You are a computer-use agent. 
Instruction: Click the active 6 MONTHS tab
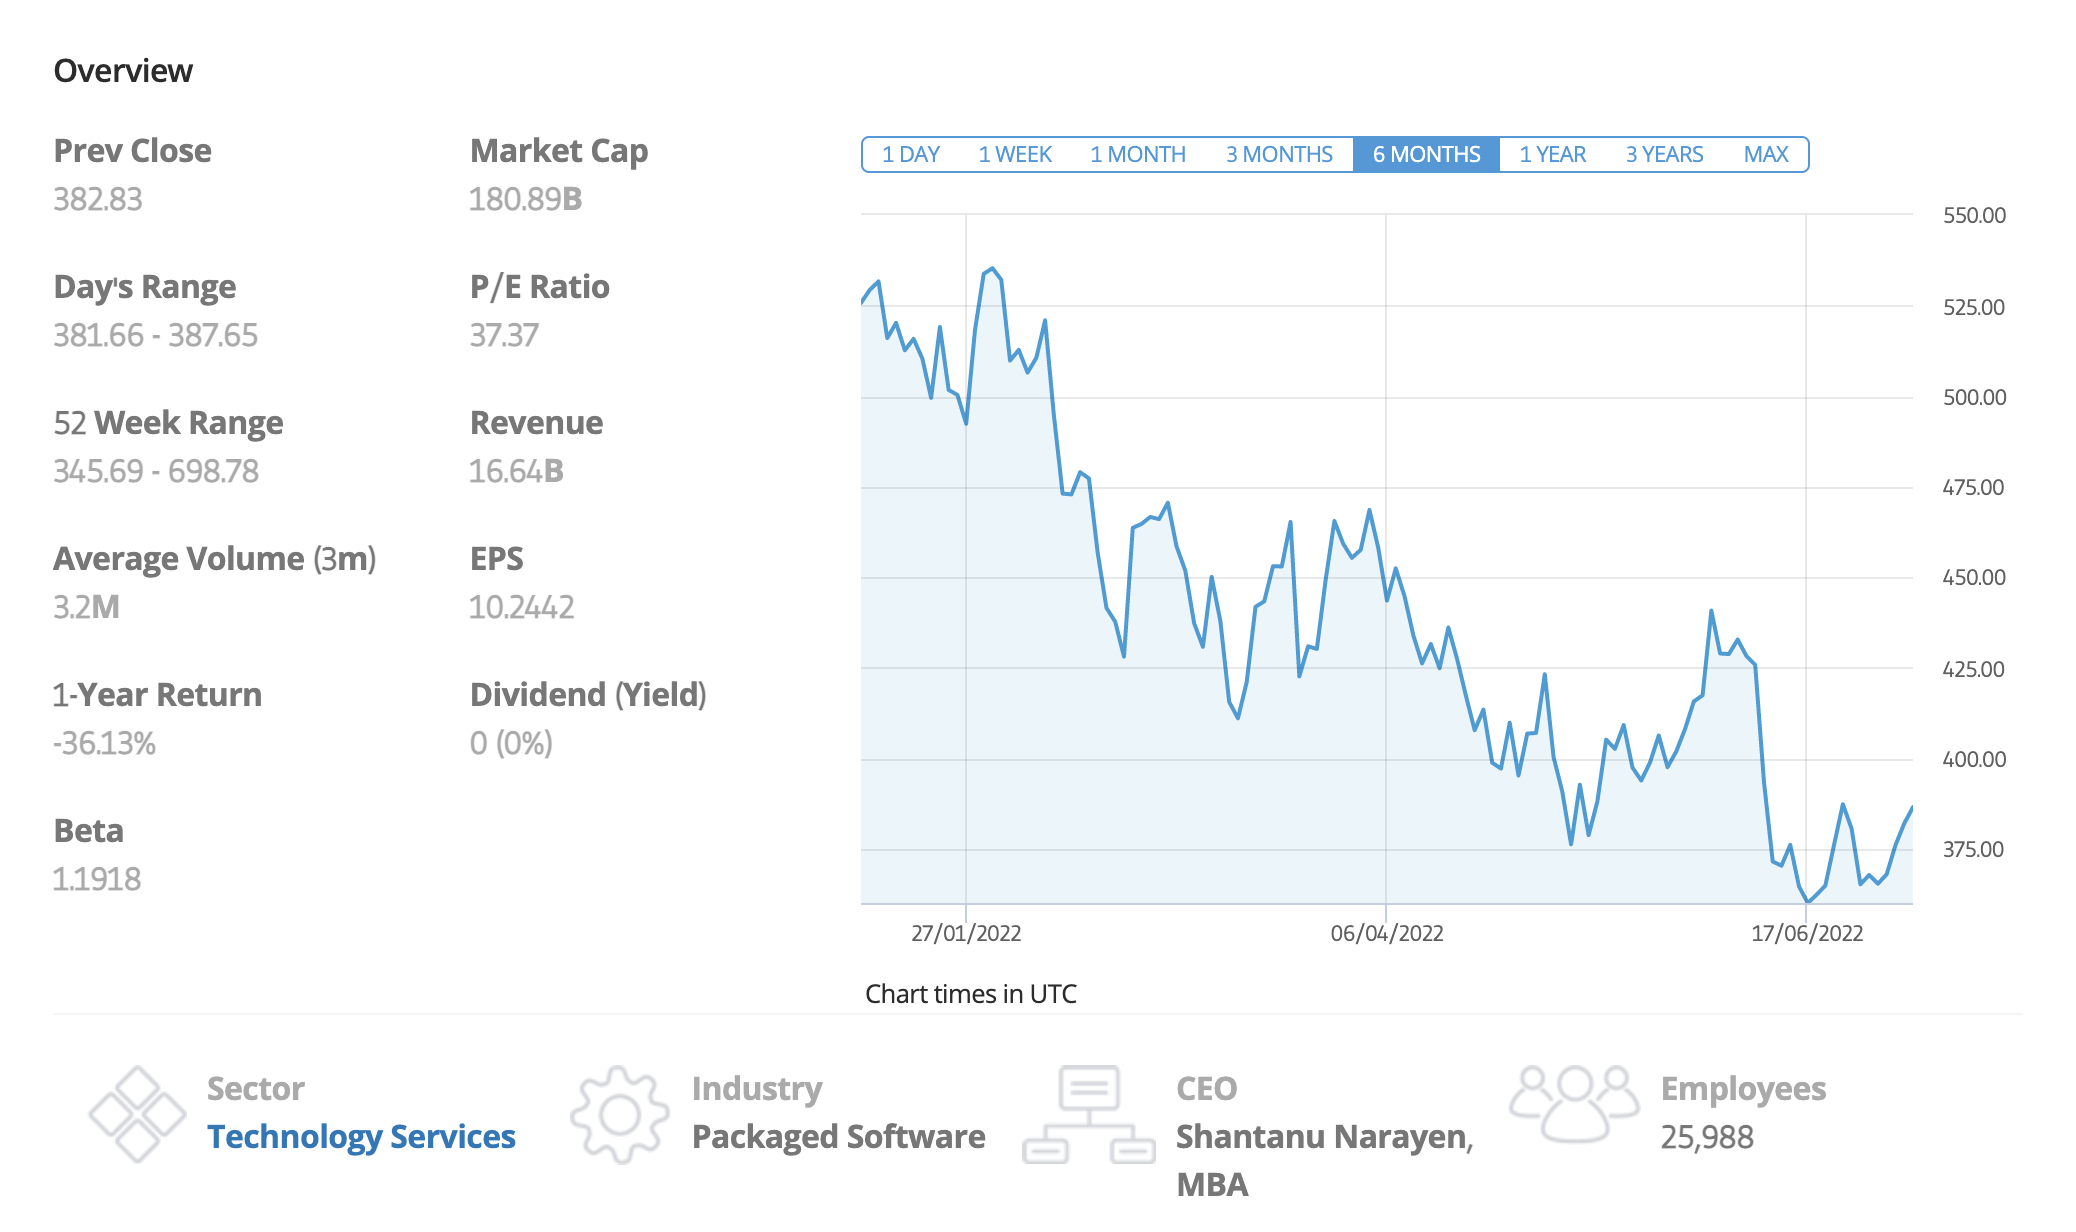coord(1426,155)
